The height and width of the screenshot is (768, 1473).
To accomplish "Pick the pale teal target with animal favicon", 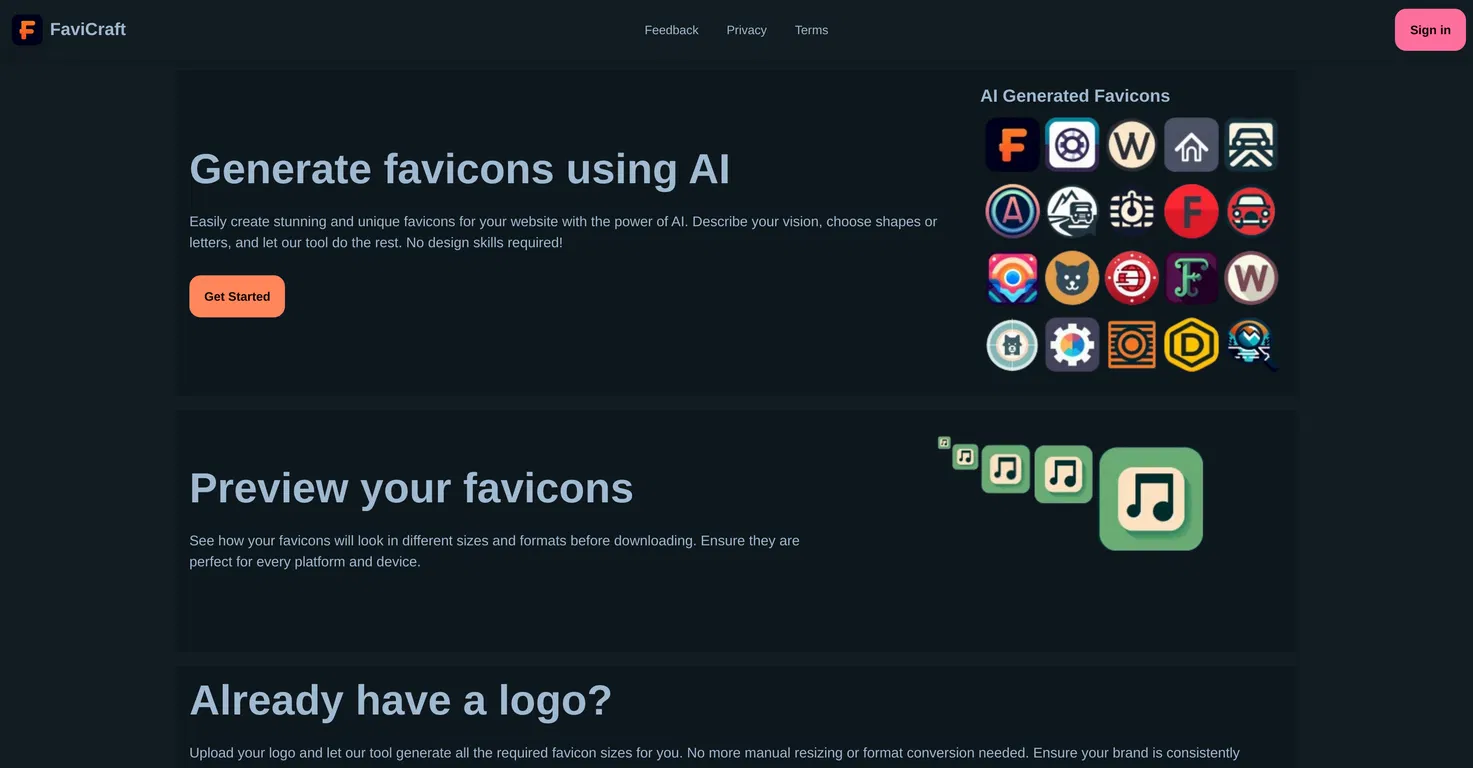I will point(1012,345).
